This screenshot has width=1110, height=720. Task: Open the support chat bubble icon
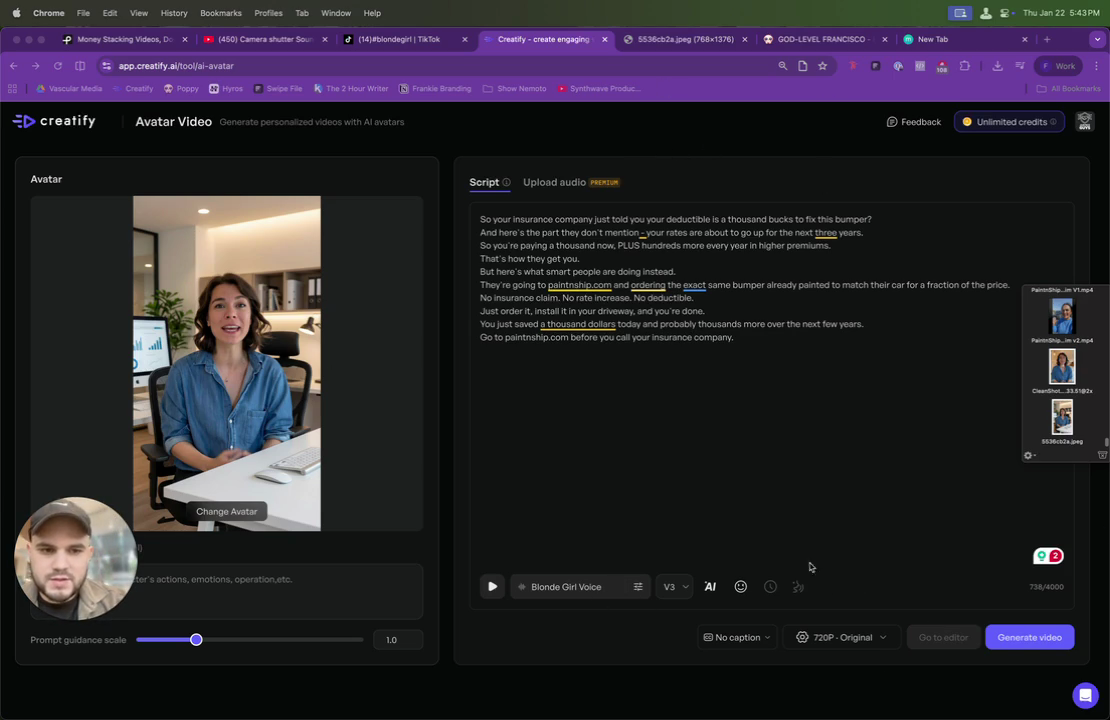(1085, 695)
